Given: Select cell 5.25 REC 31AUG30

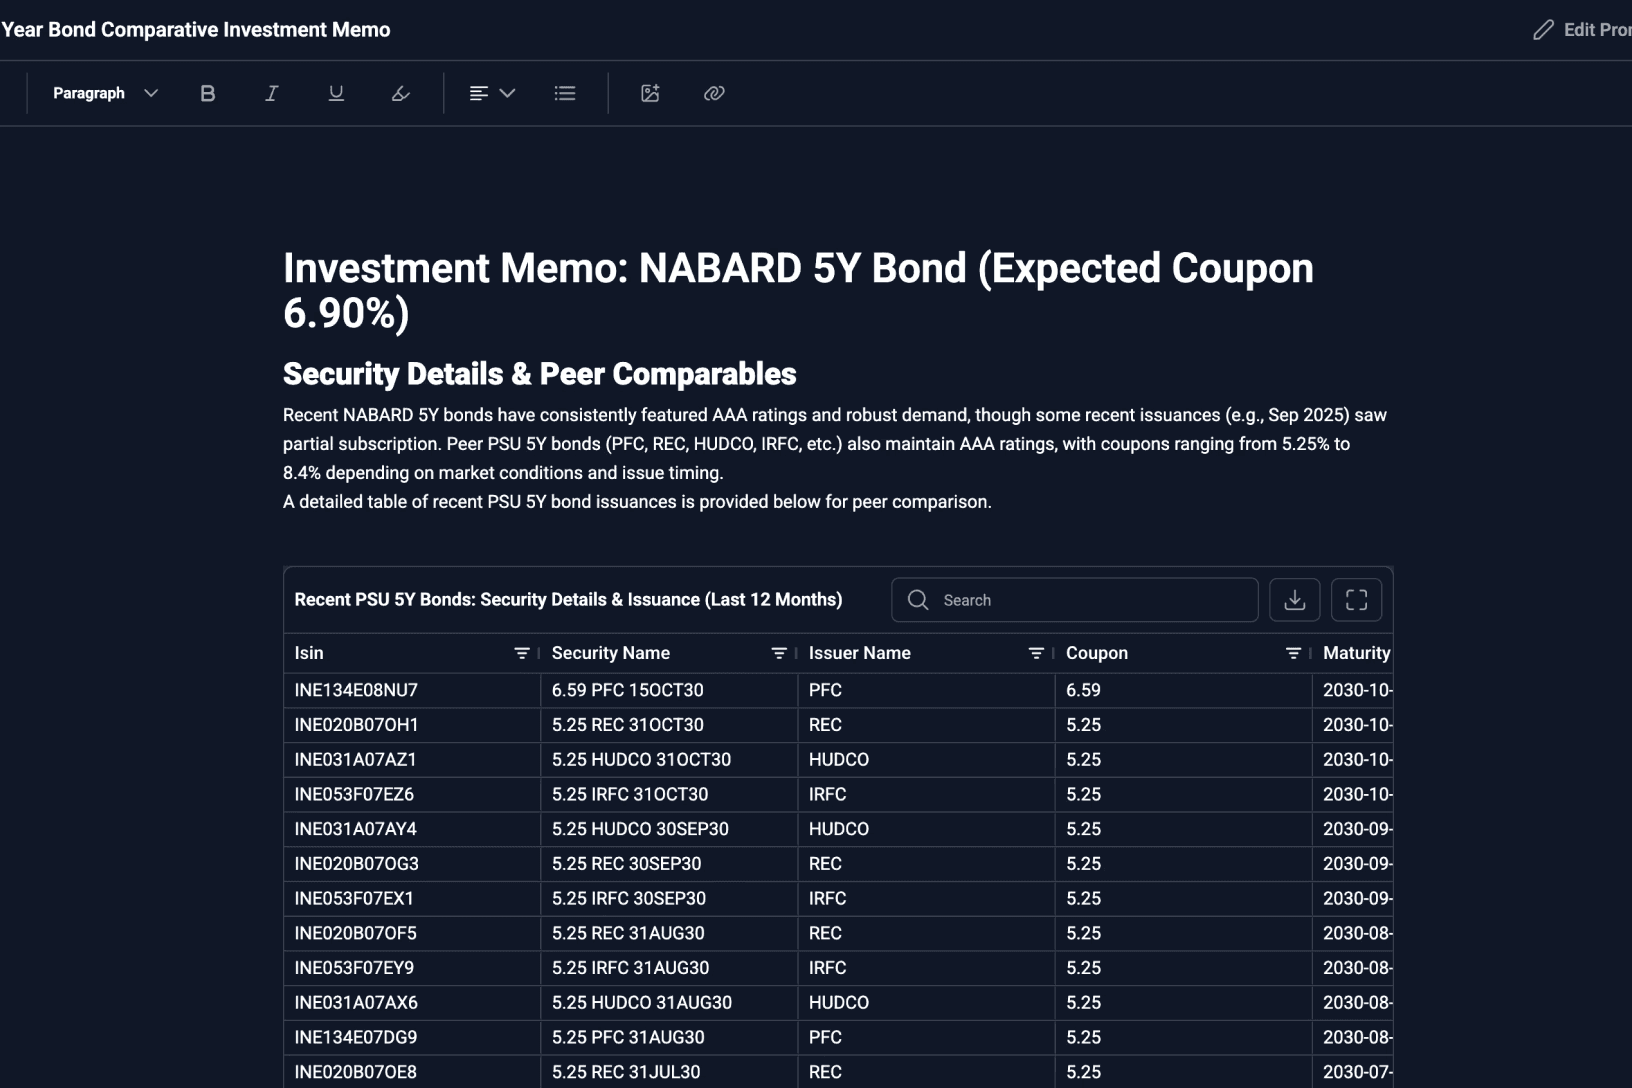Looking at the screenshot, I should click(669, 933).
